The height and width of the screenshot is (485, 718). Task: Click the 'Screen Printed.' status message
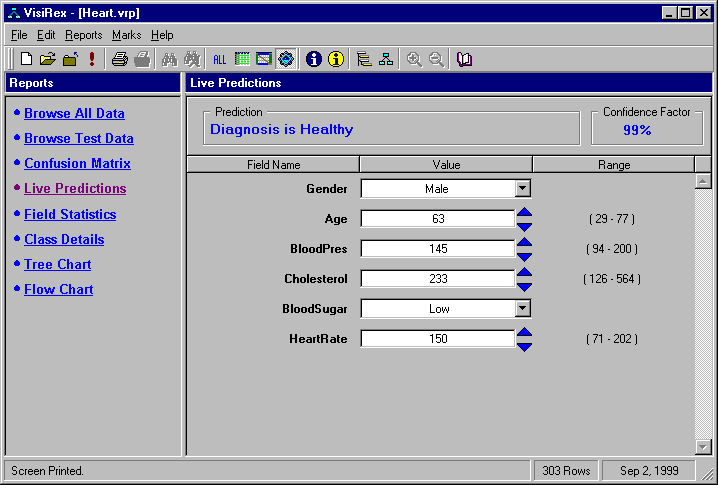(x=47, y=470)
